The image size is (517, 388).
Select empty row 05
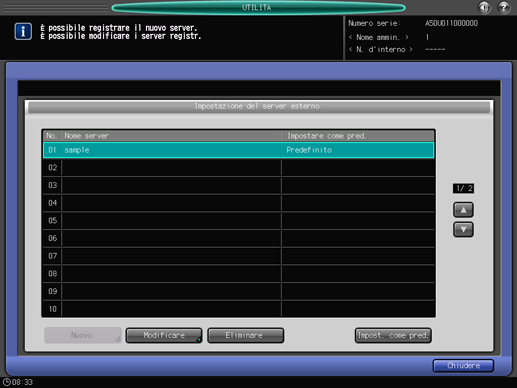coord(238,221)
